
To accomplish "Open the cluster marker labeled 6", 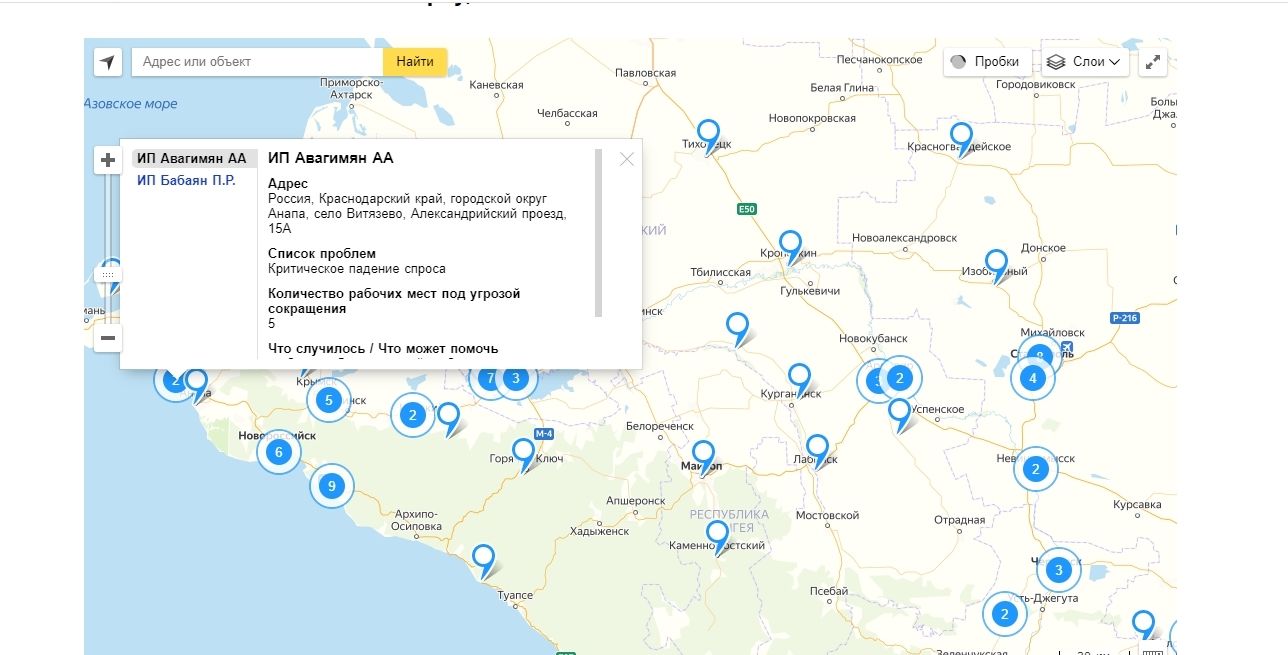I will pos(279,452).
